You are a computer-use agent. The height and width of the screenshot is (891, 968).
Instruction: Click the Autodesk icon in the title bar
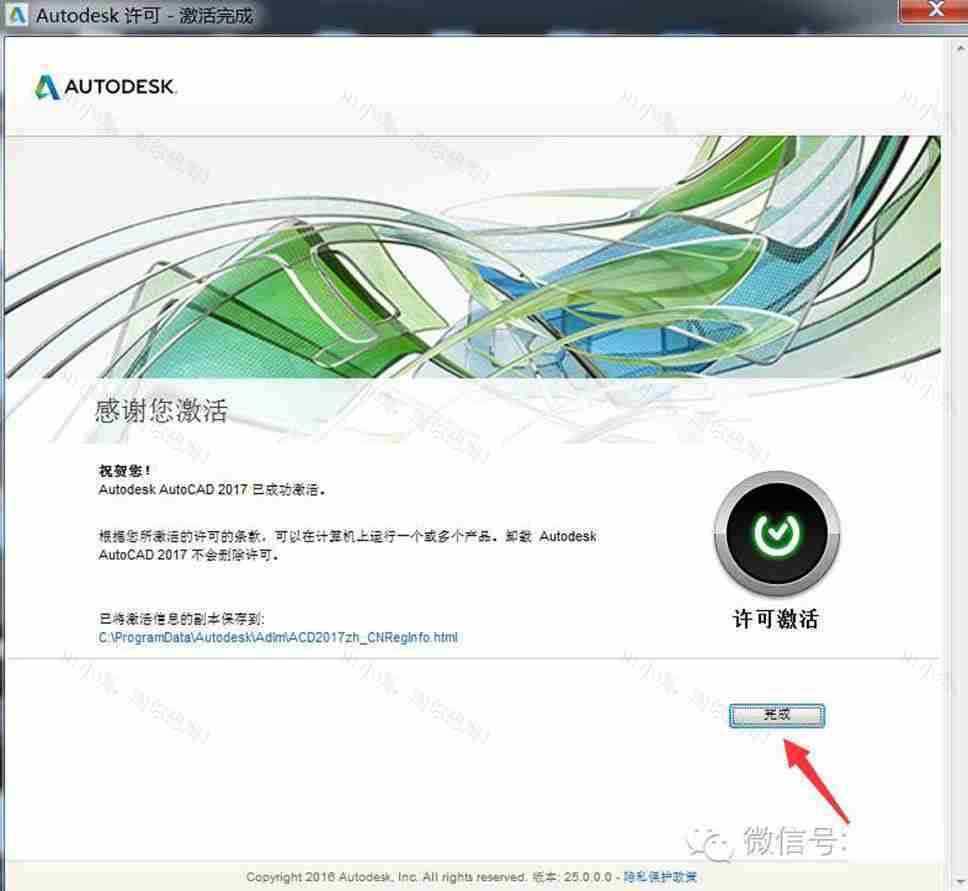tap(17, 16)
